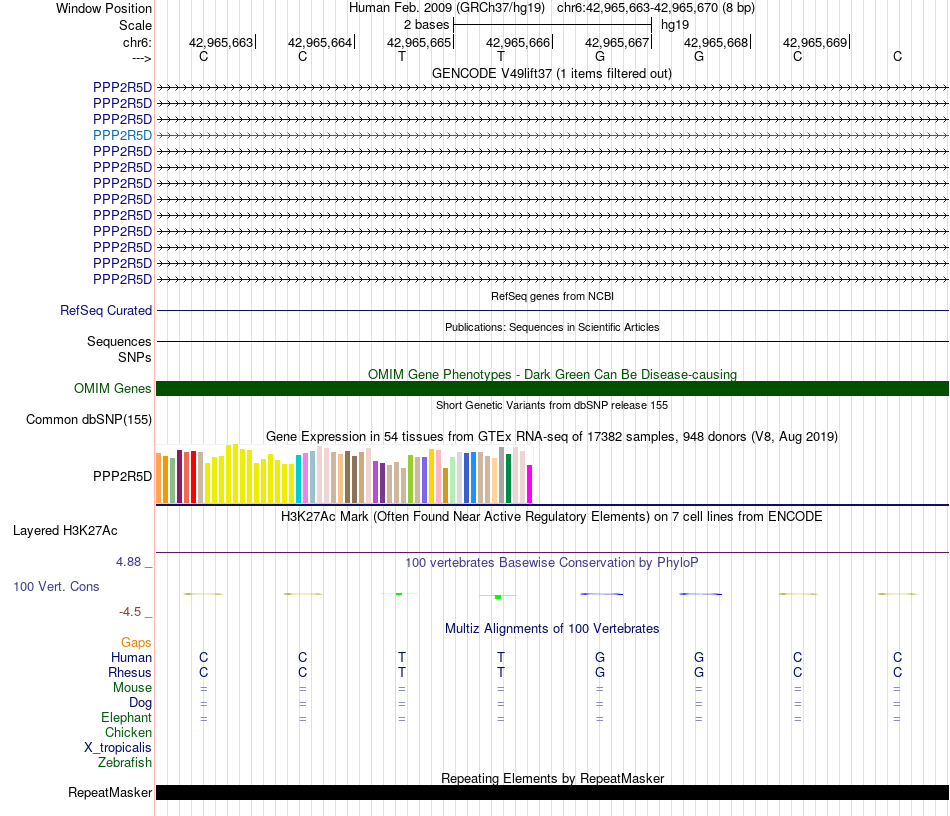Viewport: 950px width, 816px height.
Task: Click the RepeatMasker track label
Action: (x=110, y=792)
